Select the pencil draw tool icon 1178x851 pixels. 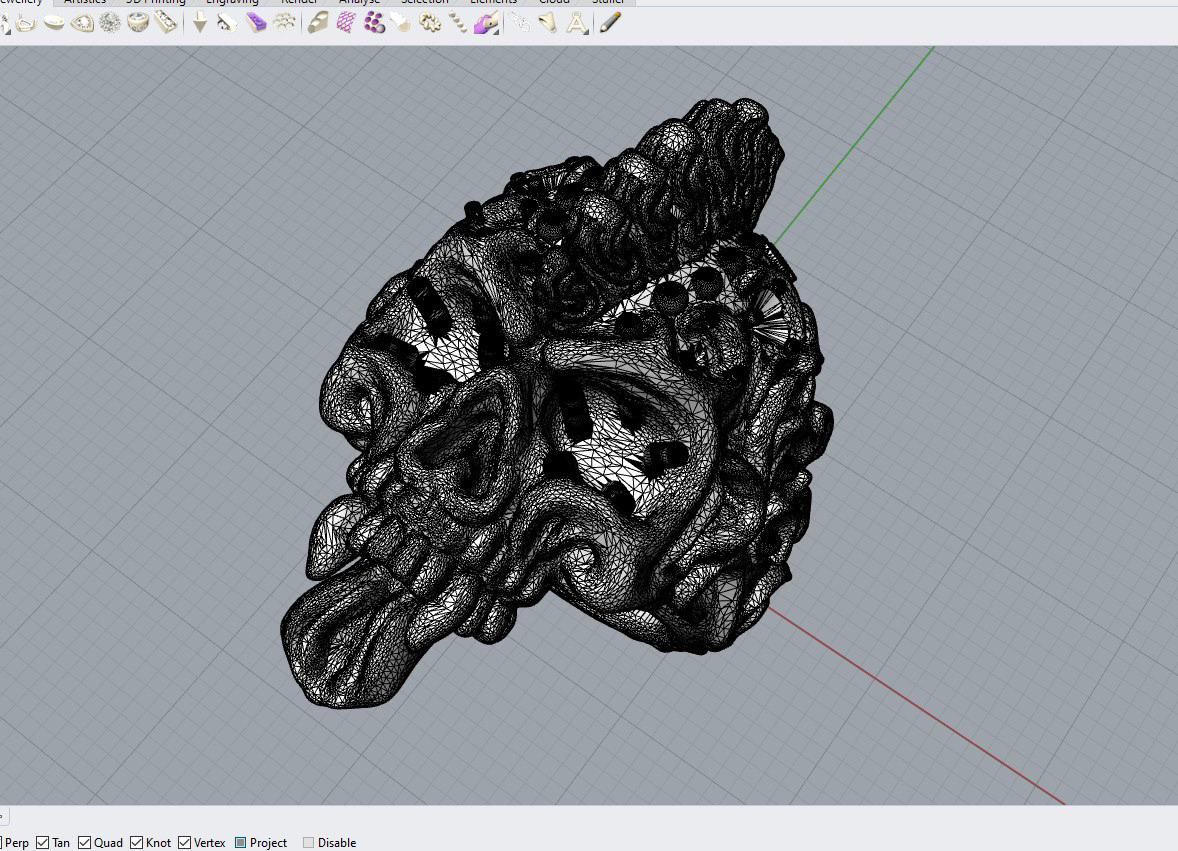tap(610, 23)
